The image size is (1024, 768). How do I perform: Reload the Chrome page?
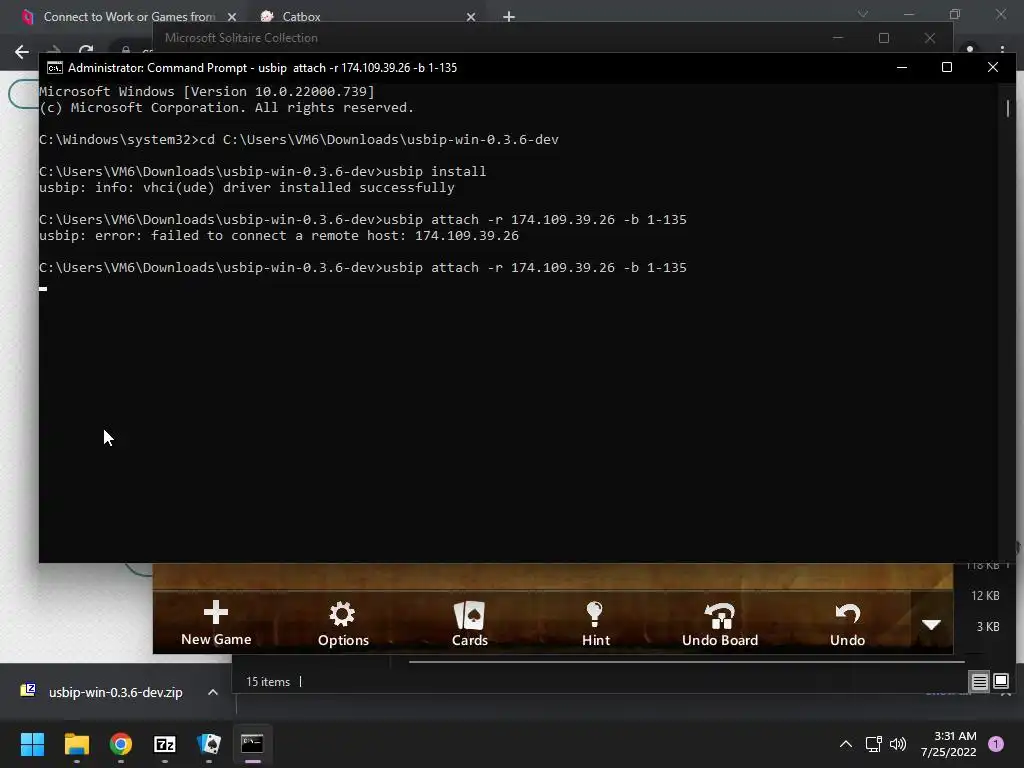point(86,50)
